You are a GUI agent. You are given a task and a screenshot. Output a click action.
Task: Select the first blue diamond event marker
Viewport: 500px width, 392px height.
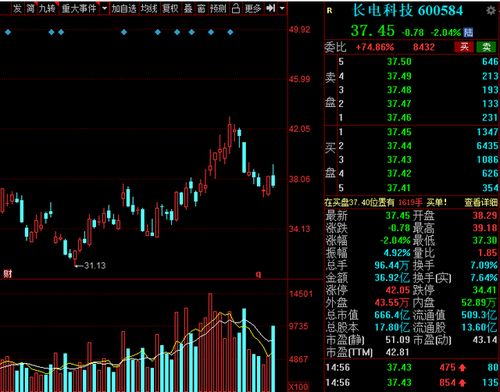pos(8,32)
